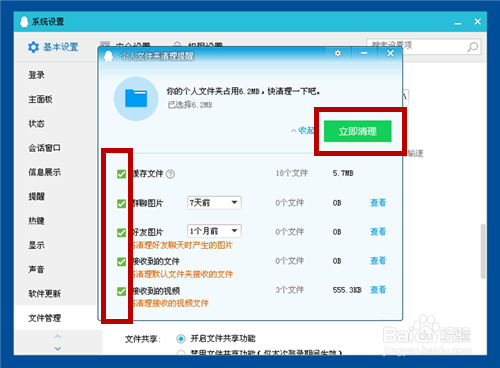Click the help question mark beside 缓存文件
500x368 pixels.
click(170, 174)
